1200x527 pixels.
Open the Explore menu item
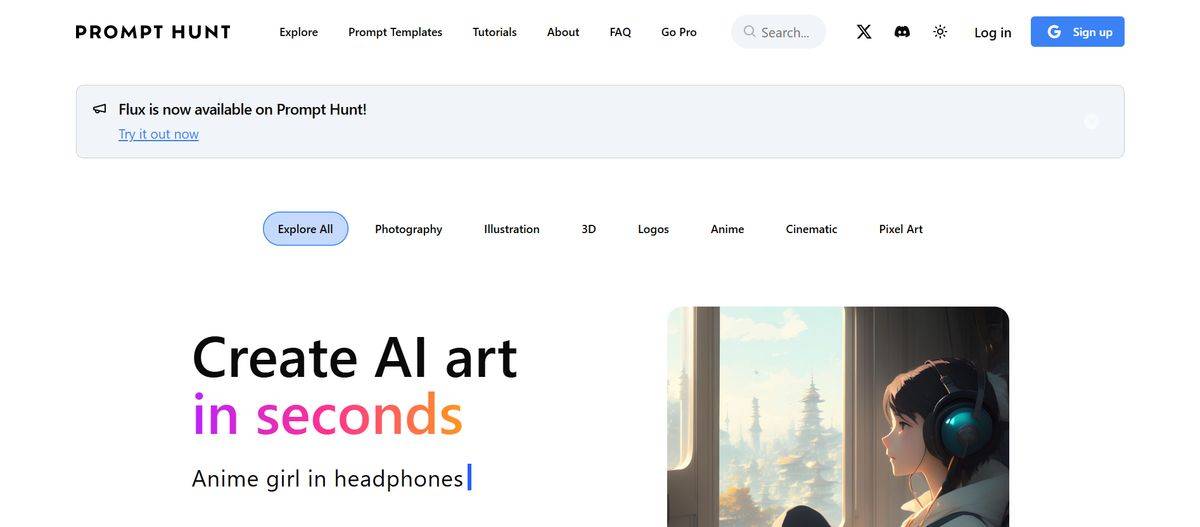299,32
